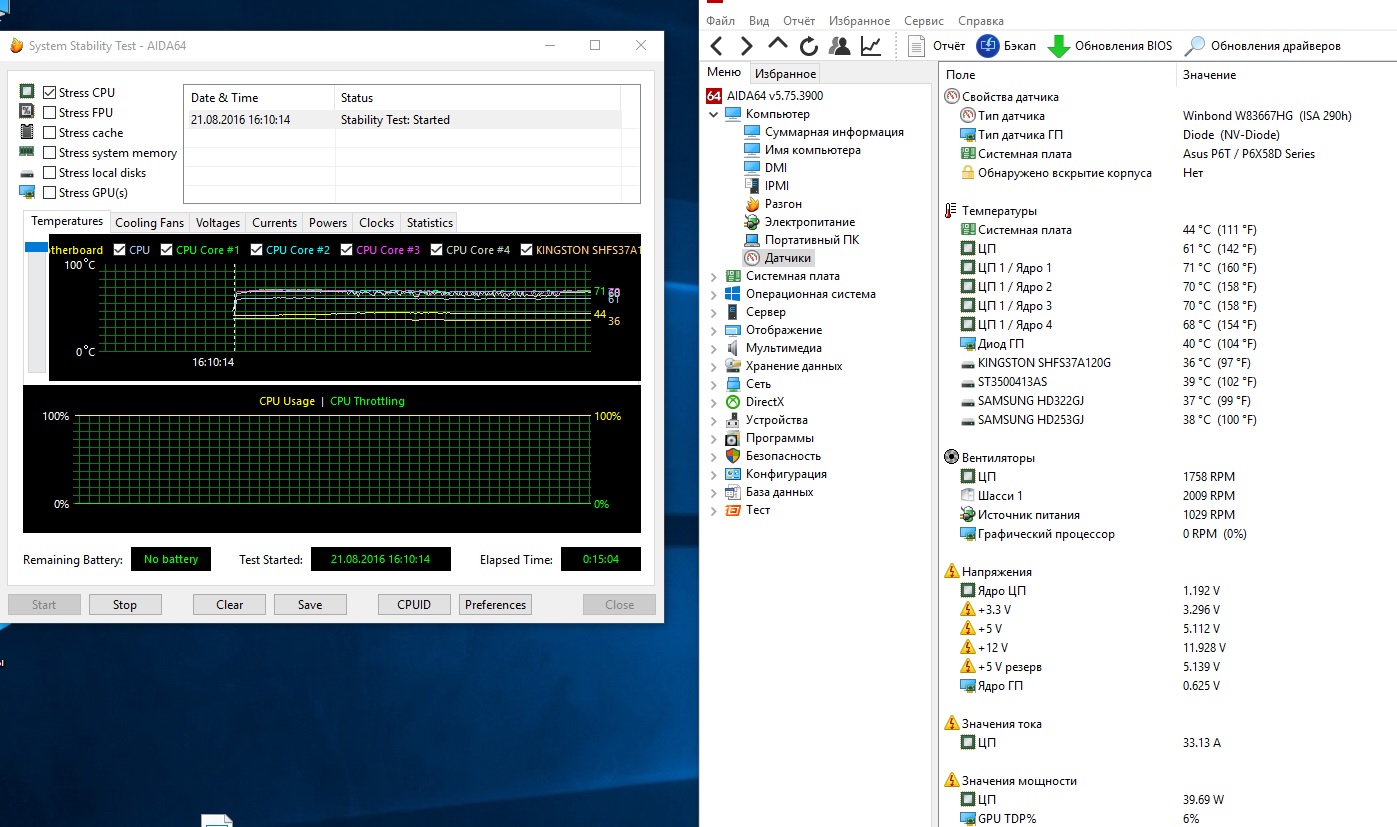Expand the Хранение данных tree node
This screenshot has width=1397, height=827.
[x=714, y=366]
